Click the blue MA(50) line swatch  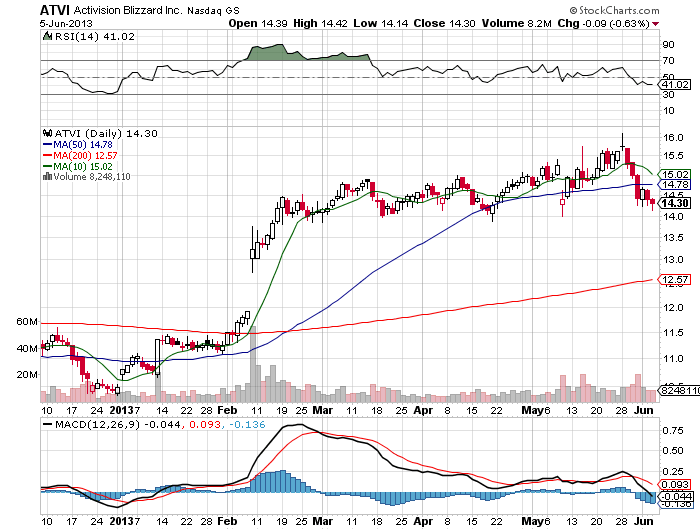click(47, 145)
